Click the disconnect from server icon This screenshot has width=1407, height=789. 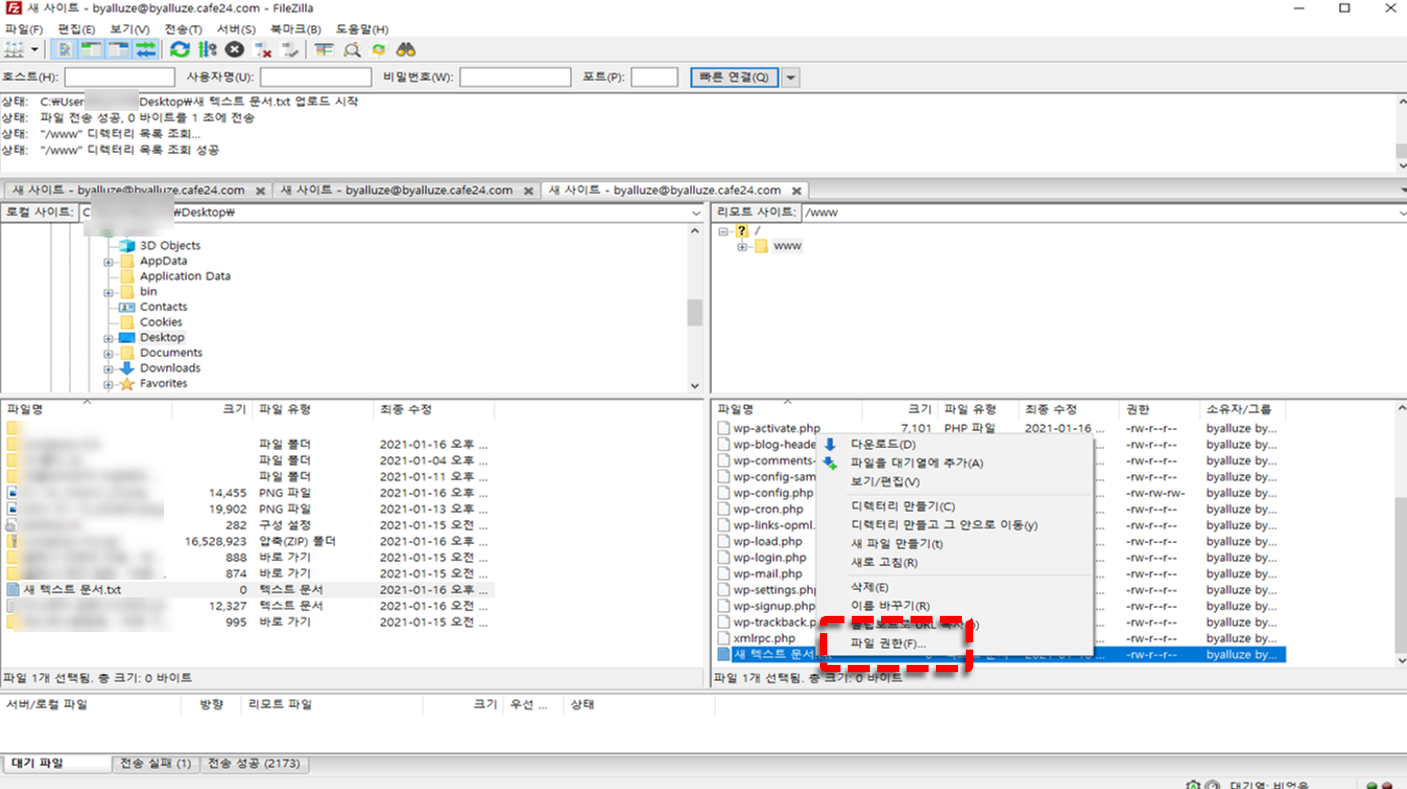[263, 49]
